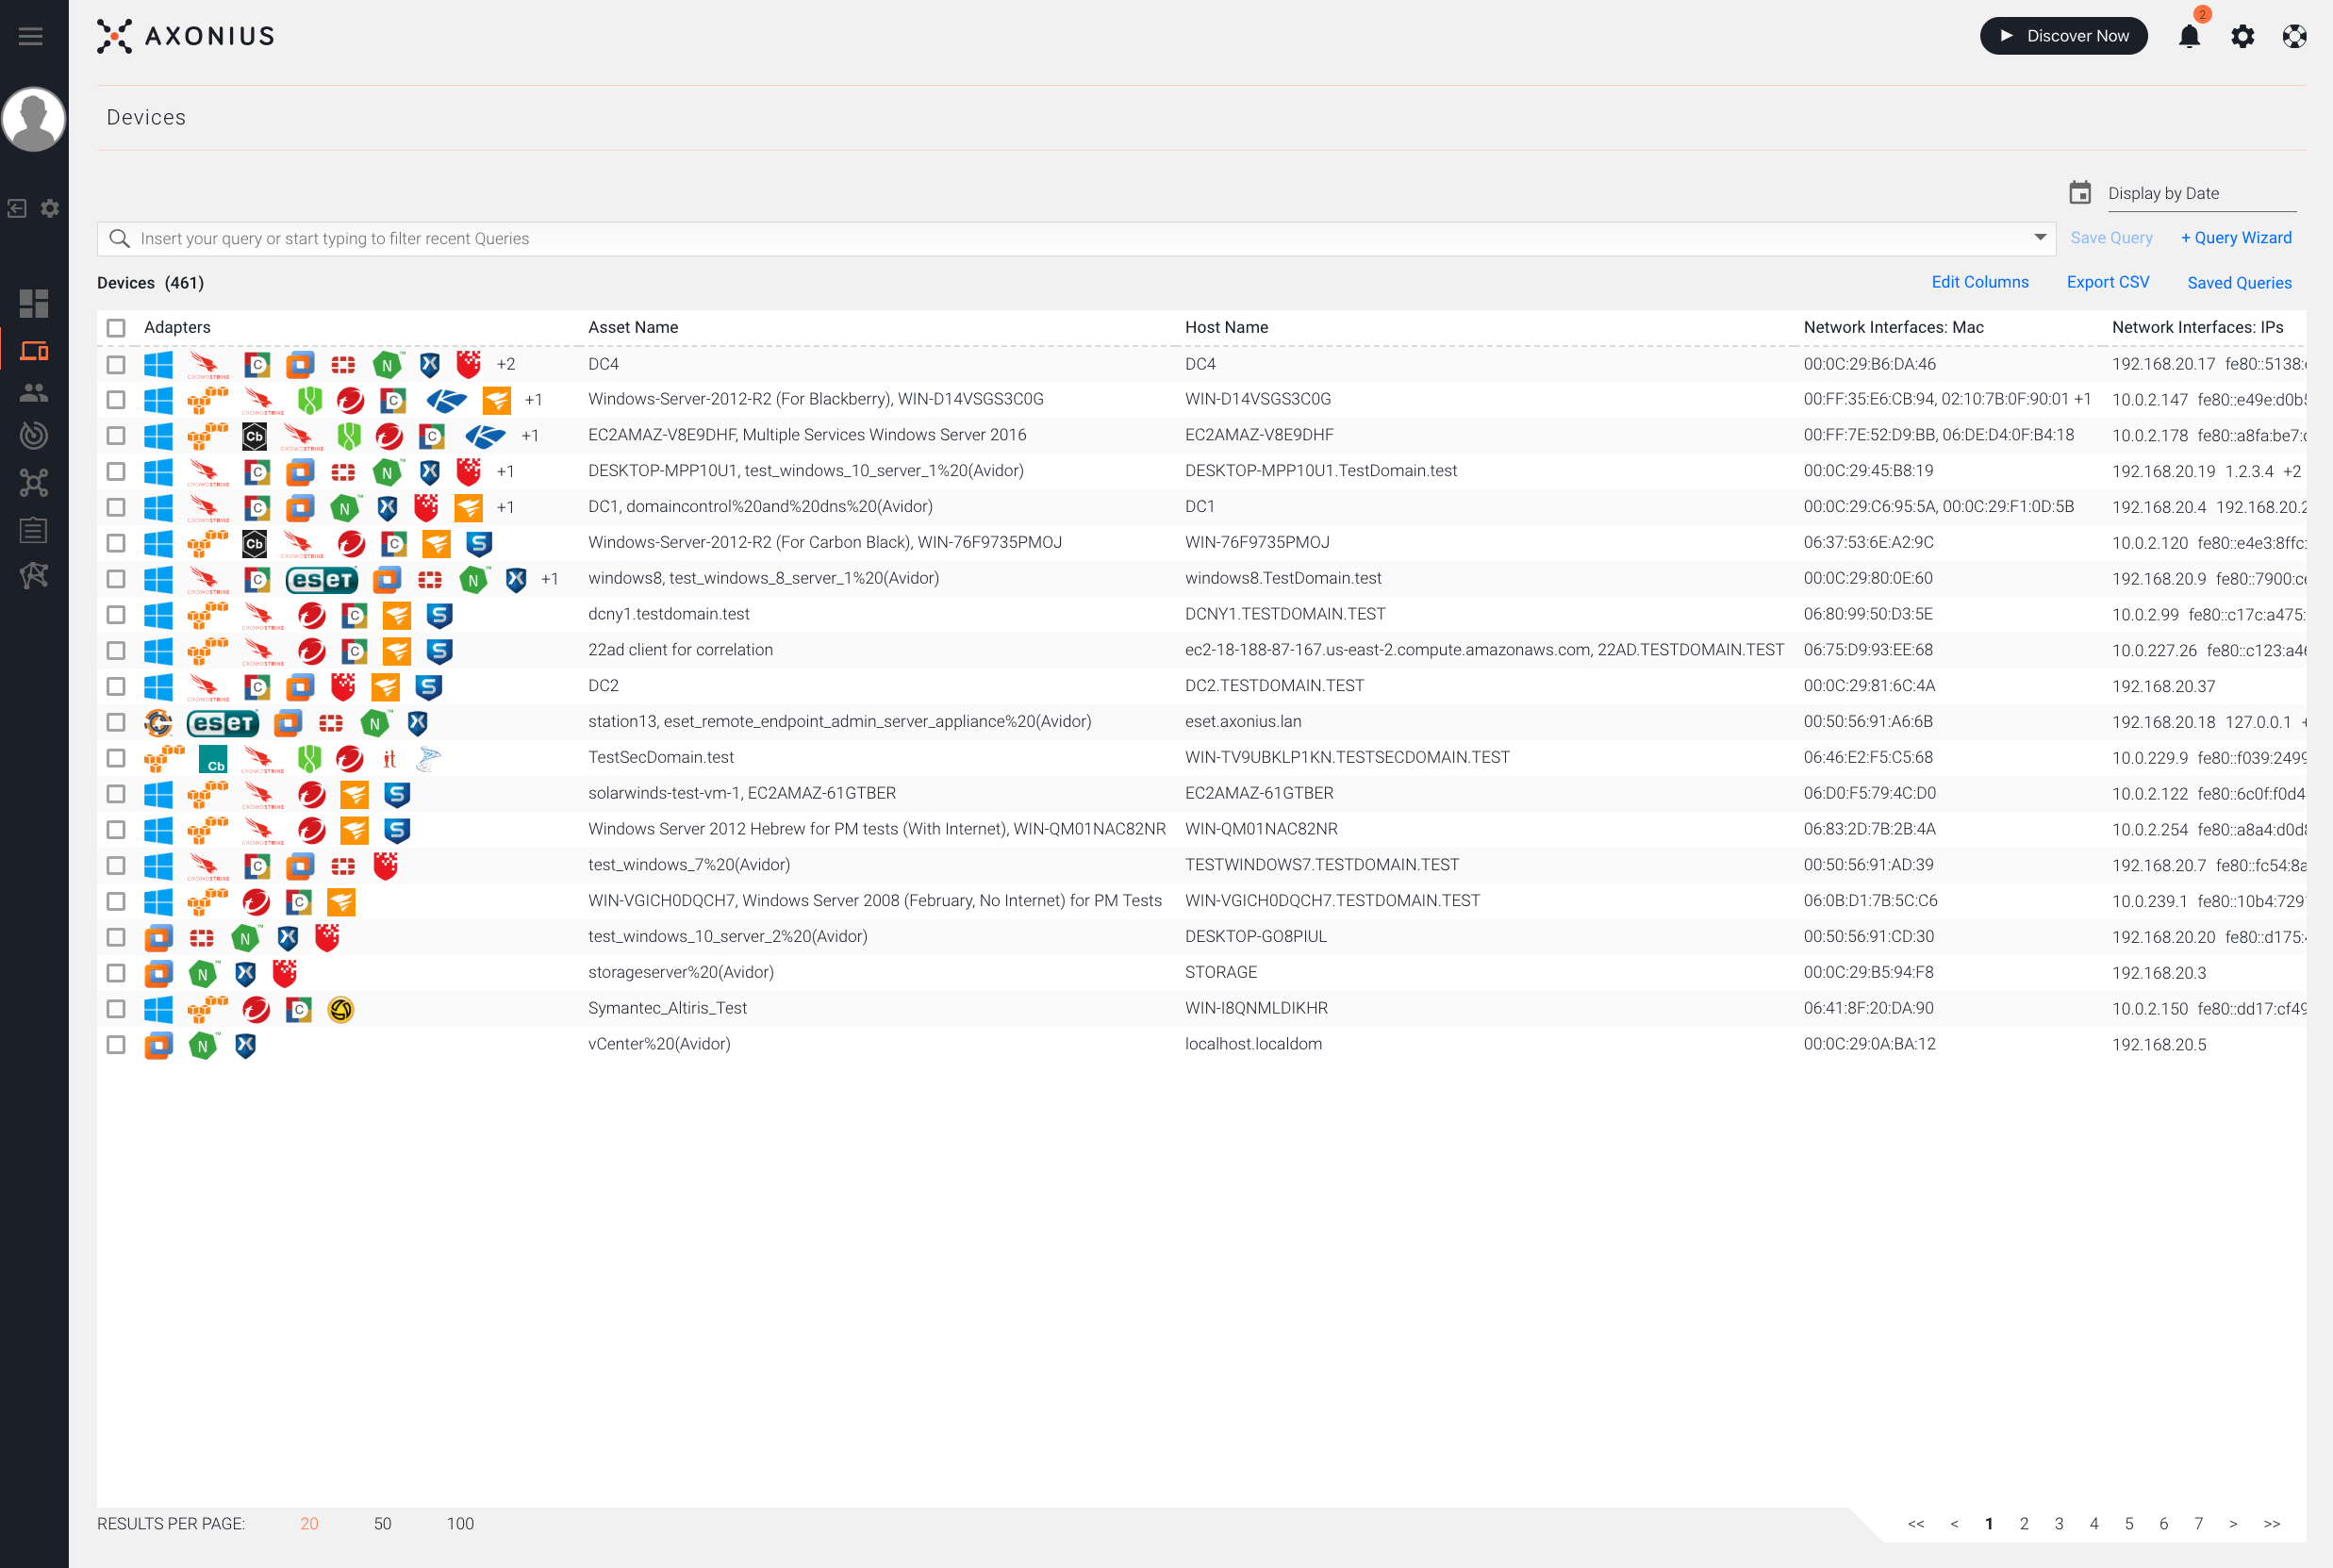This screenshot has width=2333, height=1568.
Task: Expand +2 more adapters in DC4 row
Action: pyautogui.click(x=506, y=364)
